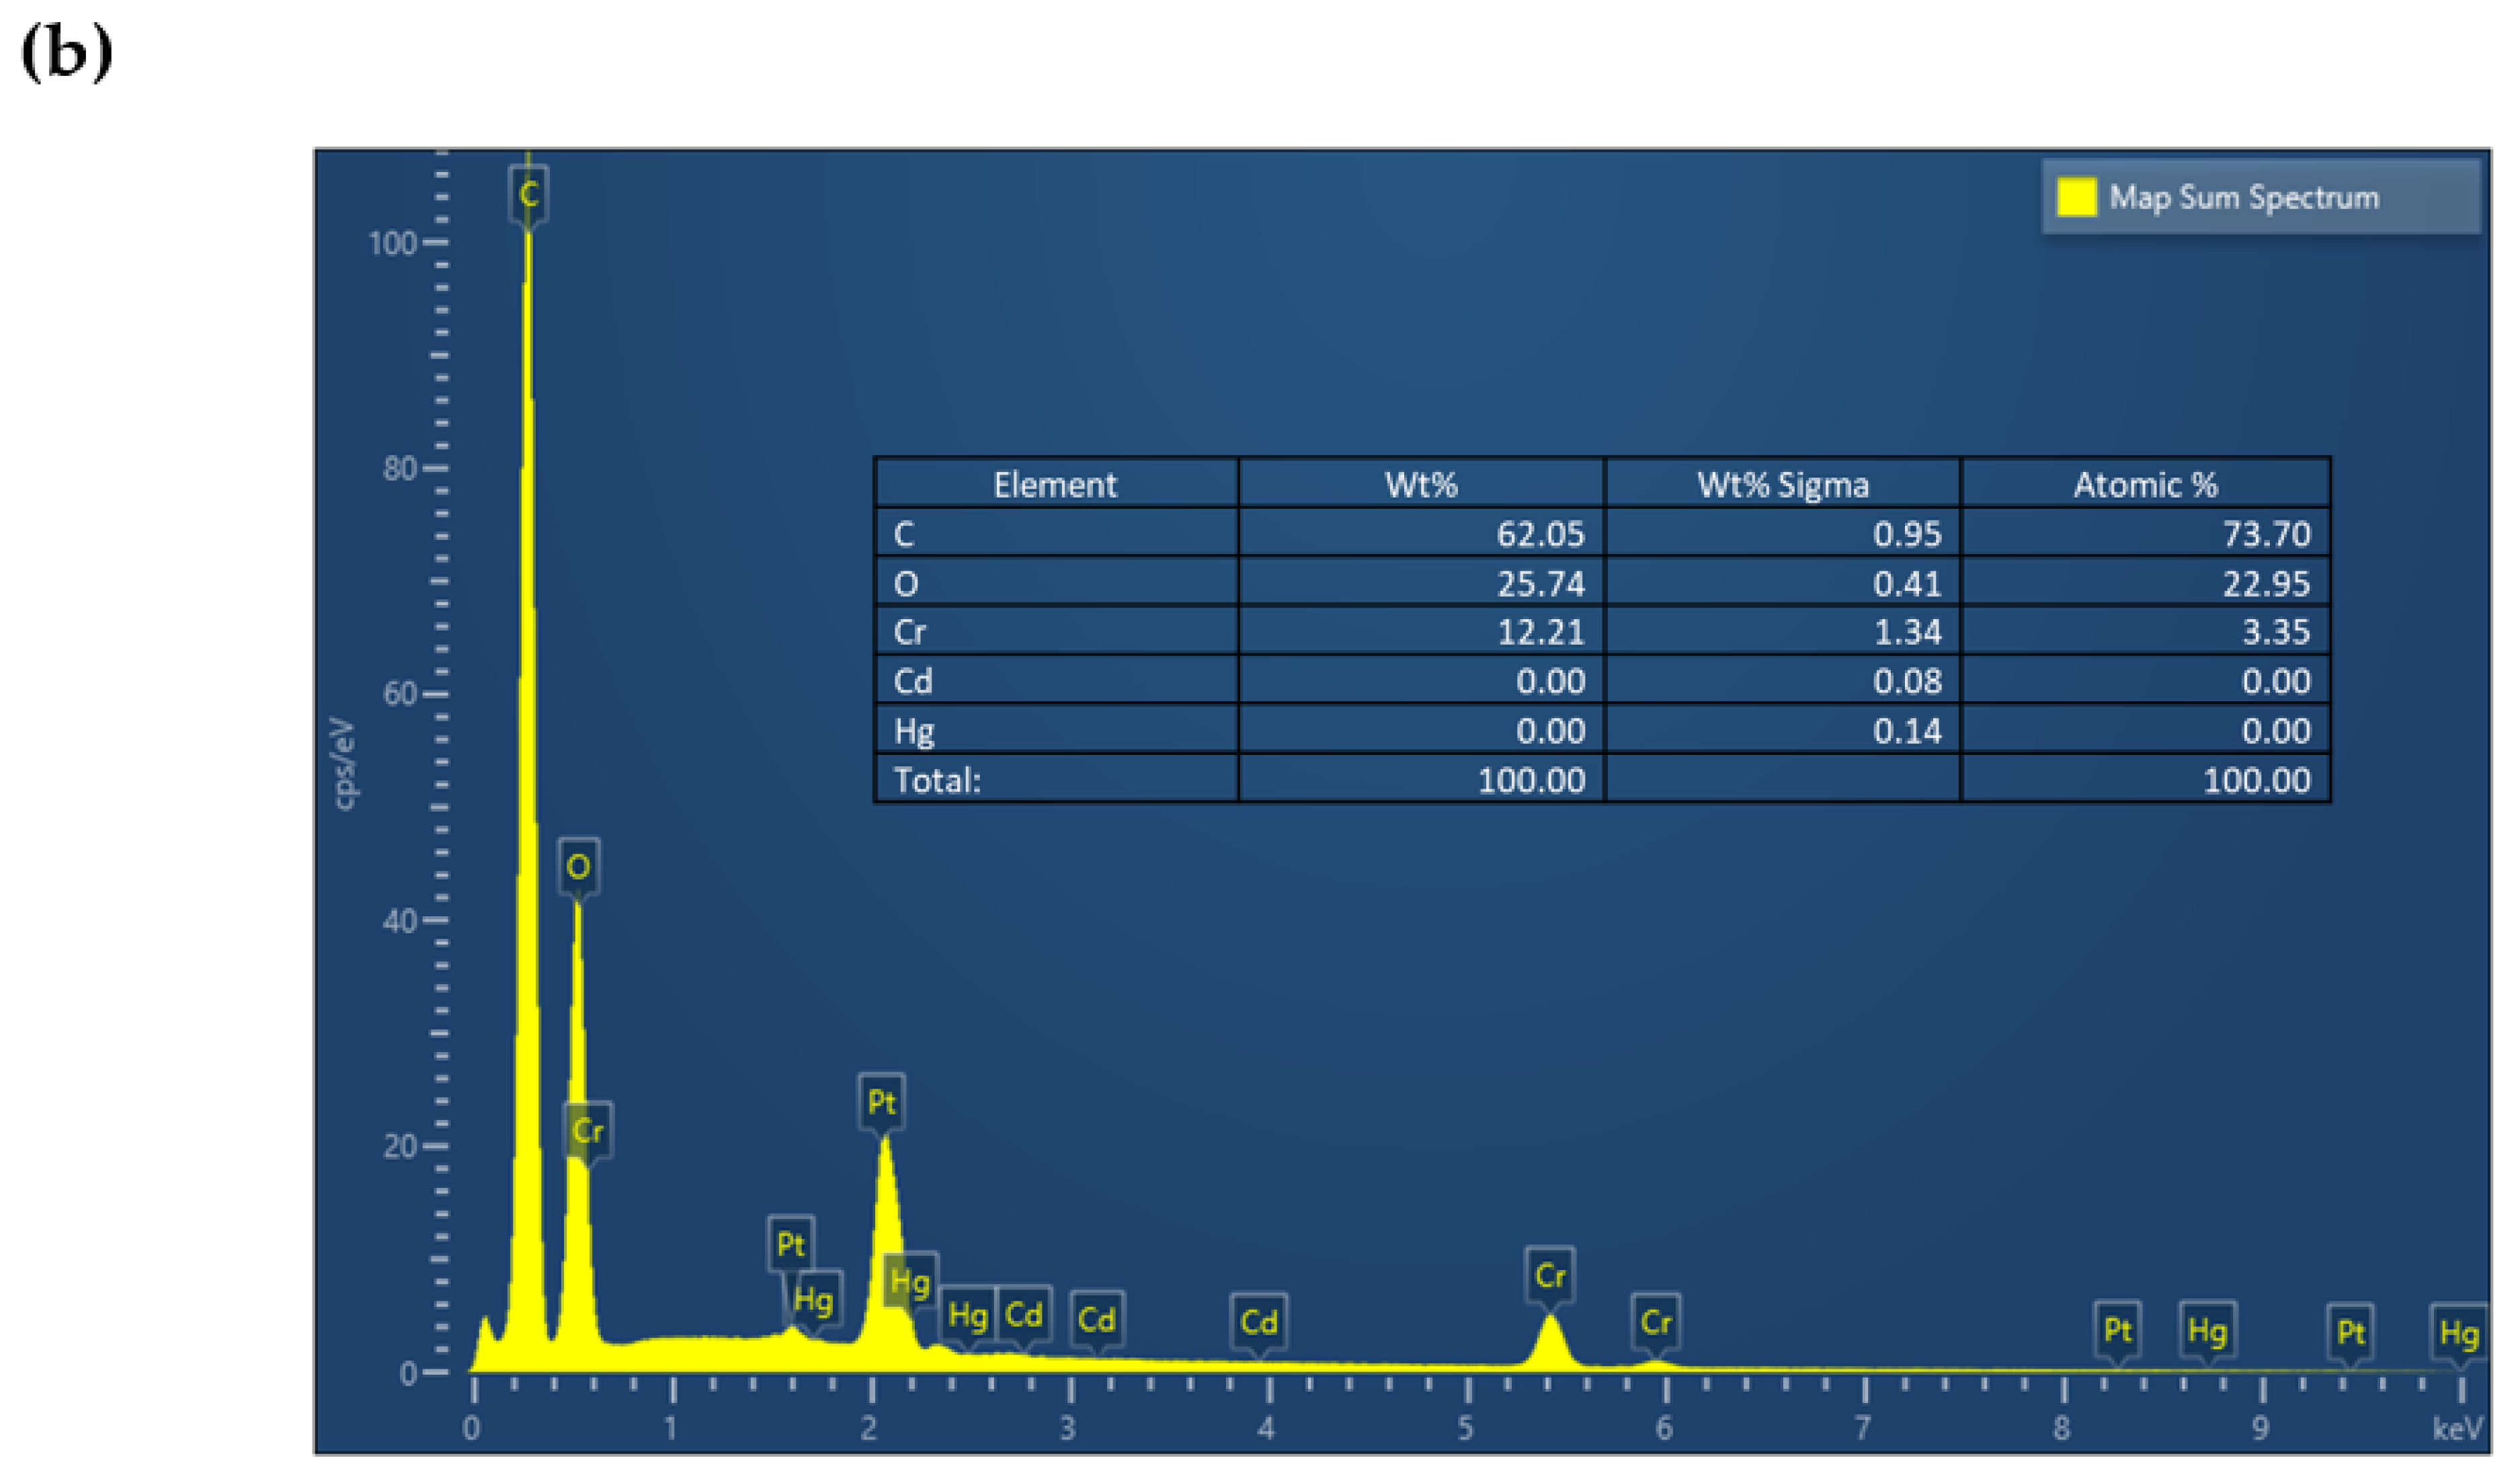This screenshot has height=1481, width=2520.
Task: Click the 62.05 Wt% value for carbon
Action: click(1540, 534)
